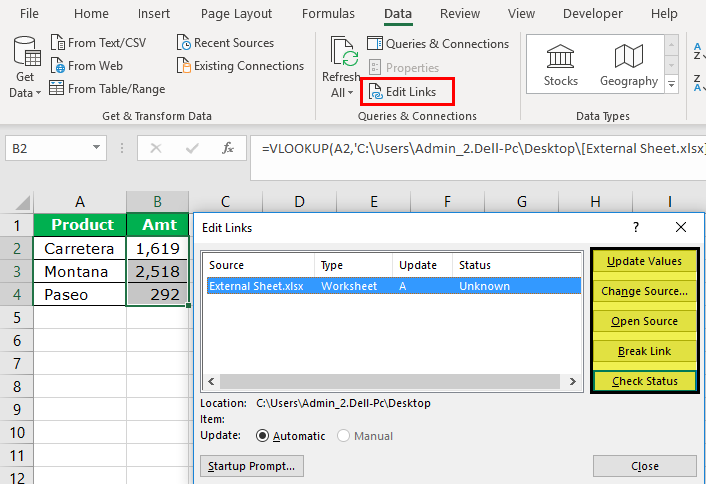Open the File tab
This screenshot has height=484, width=706.
click(29, 14)
